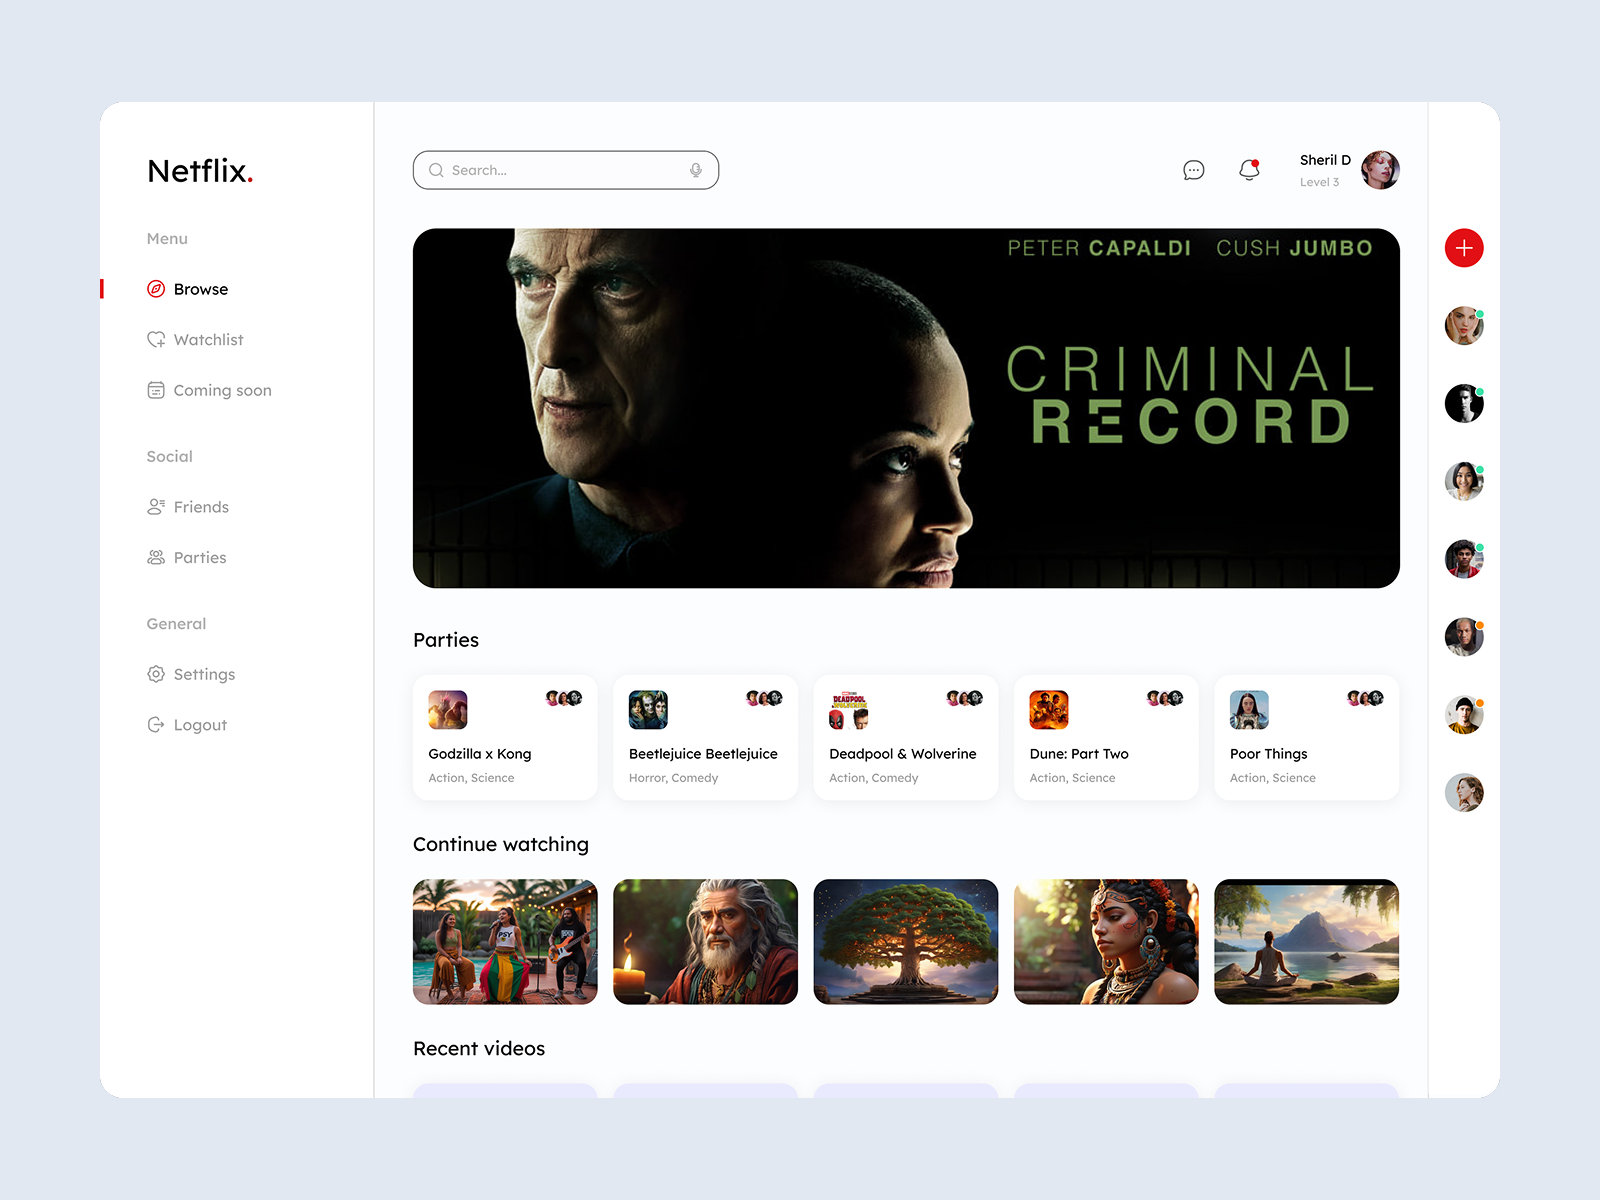
Task: Click the Watchlist heart icon
Action: (156, 340)
